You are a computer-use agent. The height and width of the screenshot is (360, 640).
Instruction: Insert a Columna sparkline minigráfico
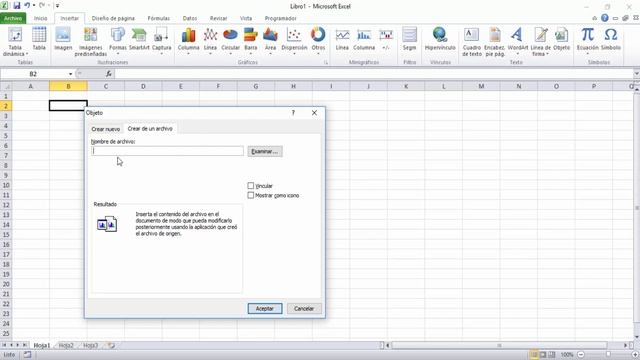[x=364, y=39]
